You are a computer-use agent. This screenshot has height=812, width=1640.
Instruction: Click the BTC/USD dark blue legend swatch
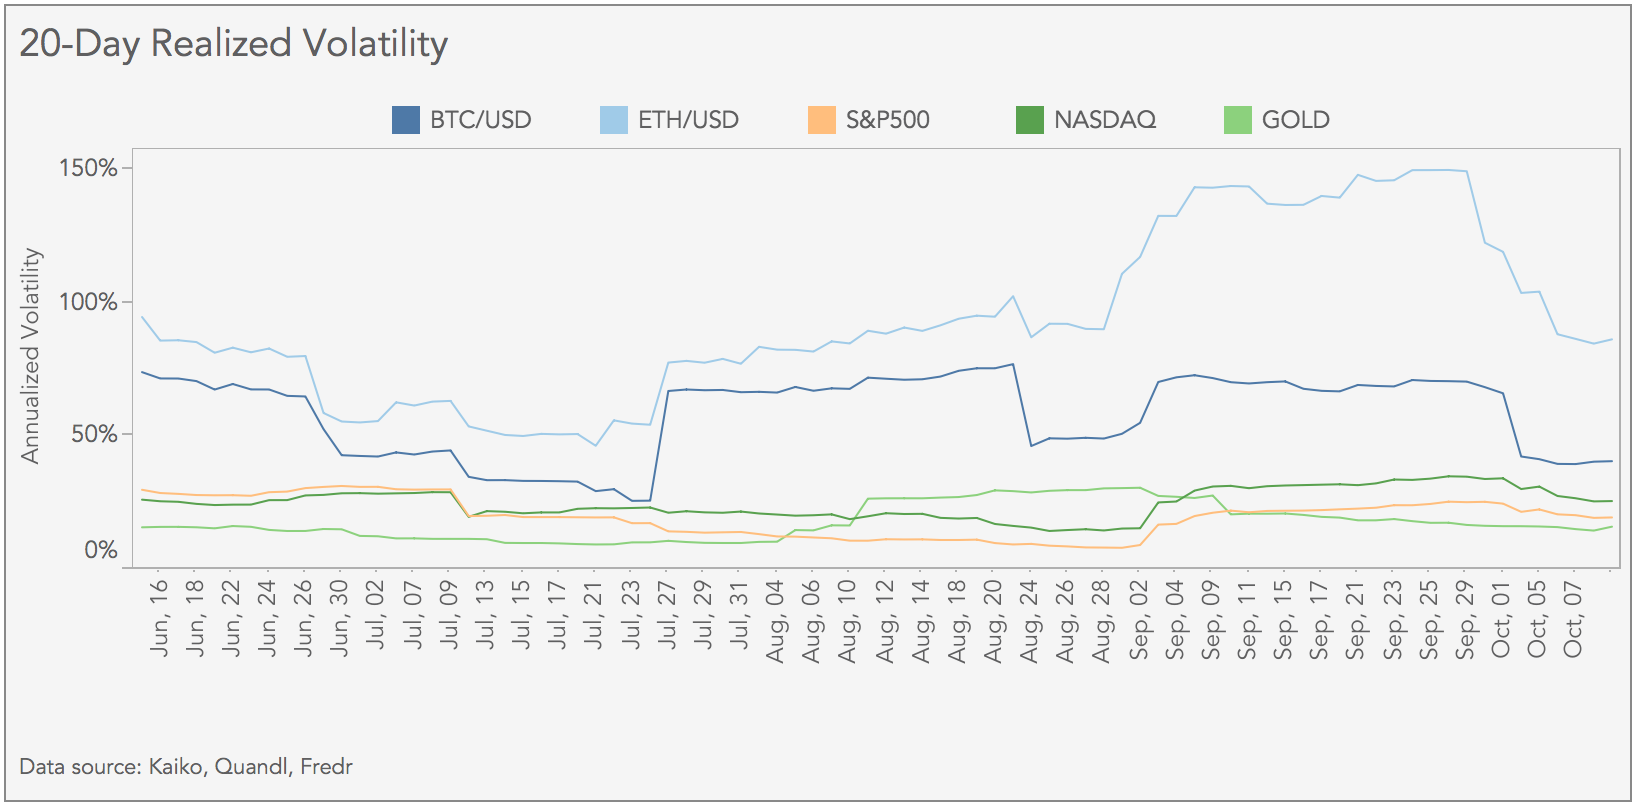[405, 120]
